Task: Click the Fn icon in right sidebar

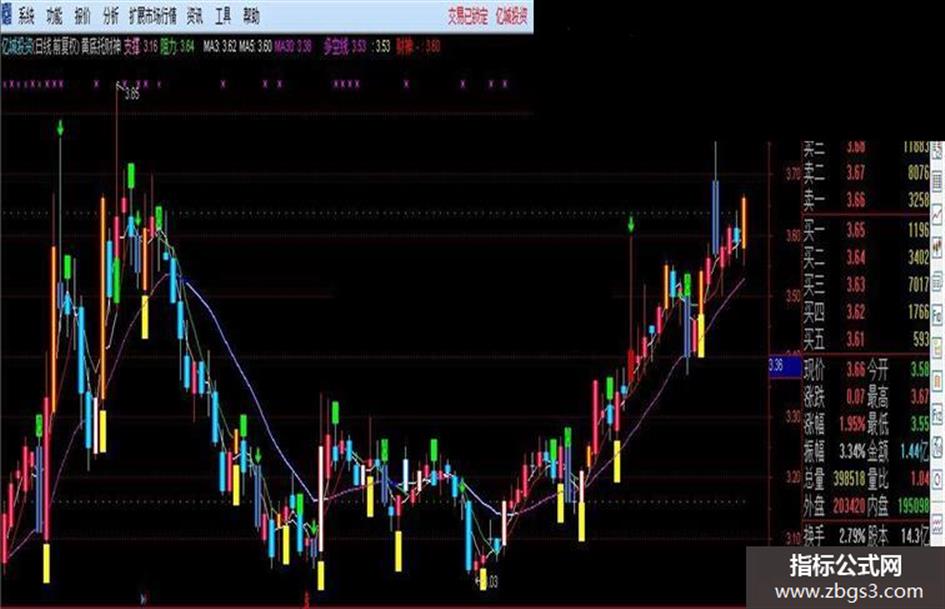Action: tap(937, 415)
